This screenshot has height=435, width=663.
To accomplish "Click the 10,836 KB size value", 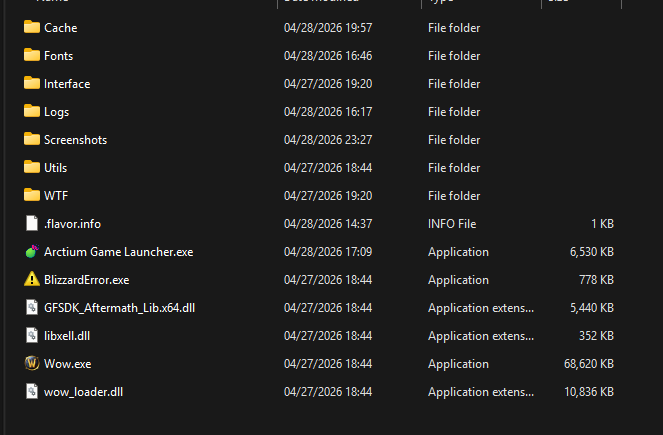I will 591,392.
